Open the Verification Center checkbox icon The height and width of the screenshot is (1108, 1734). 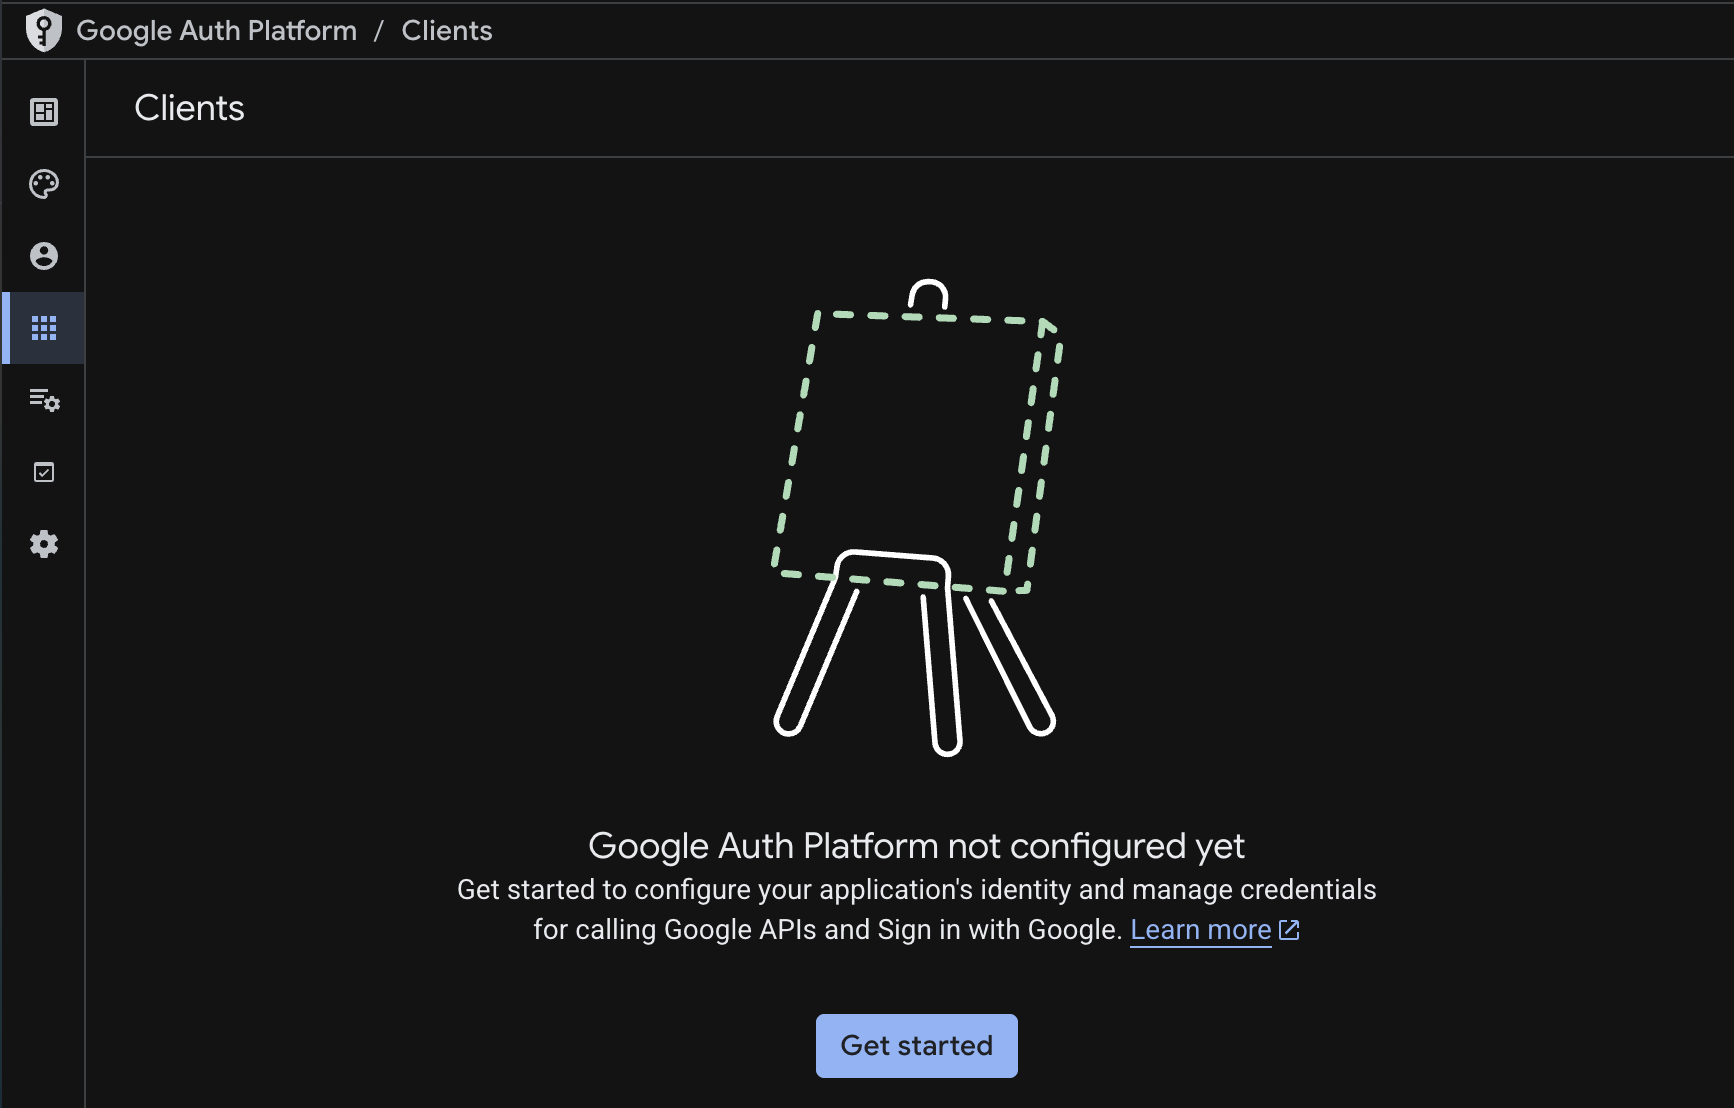[44, 472]
